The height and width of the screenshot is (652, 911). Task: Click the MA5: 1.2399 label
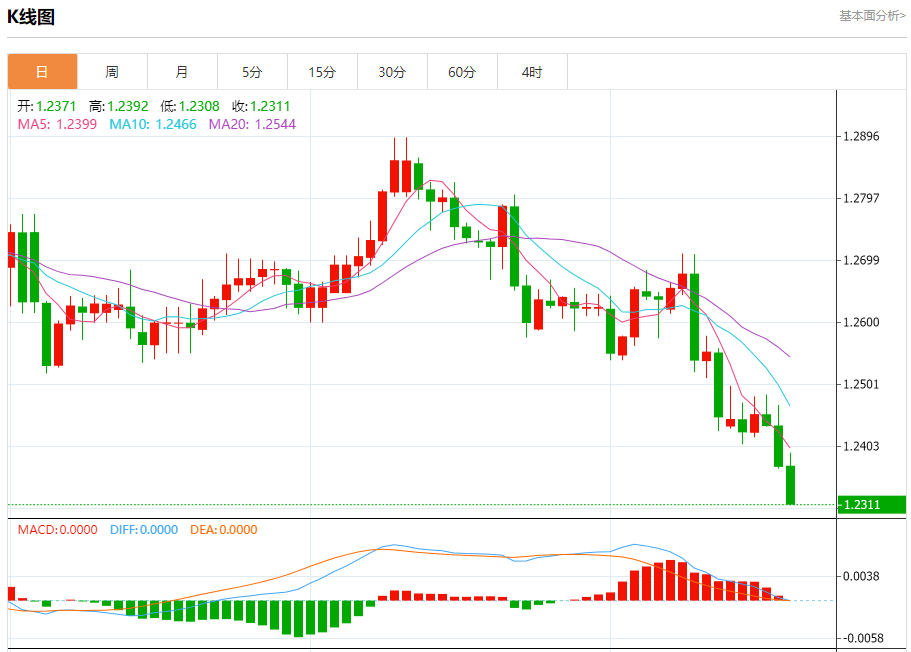(x=57, y=124)
